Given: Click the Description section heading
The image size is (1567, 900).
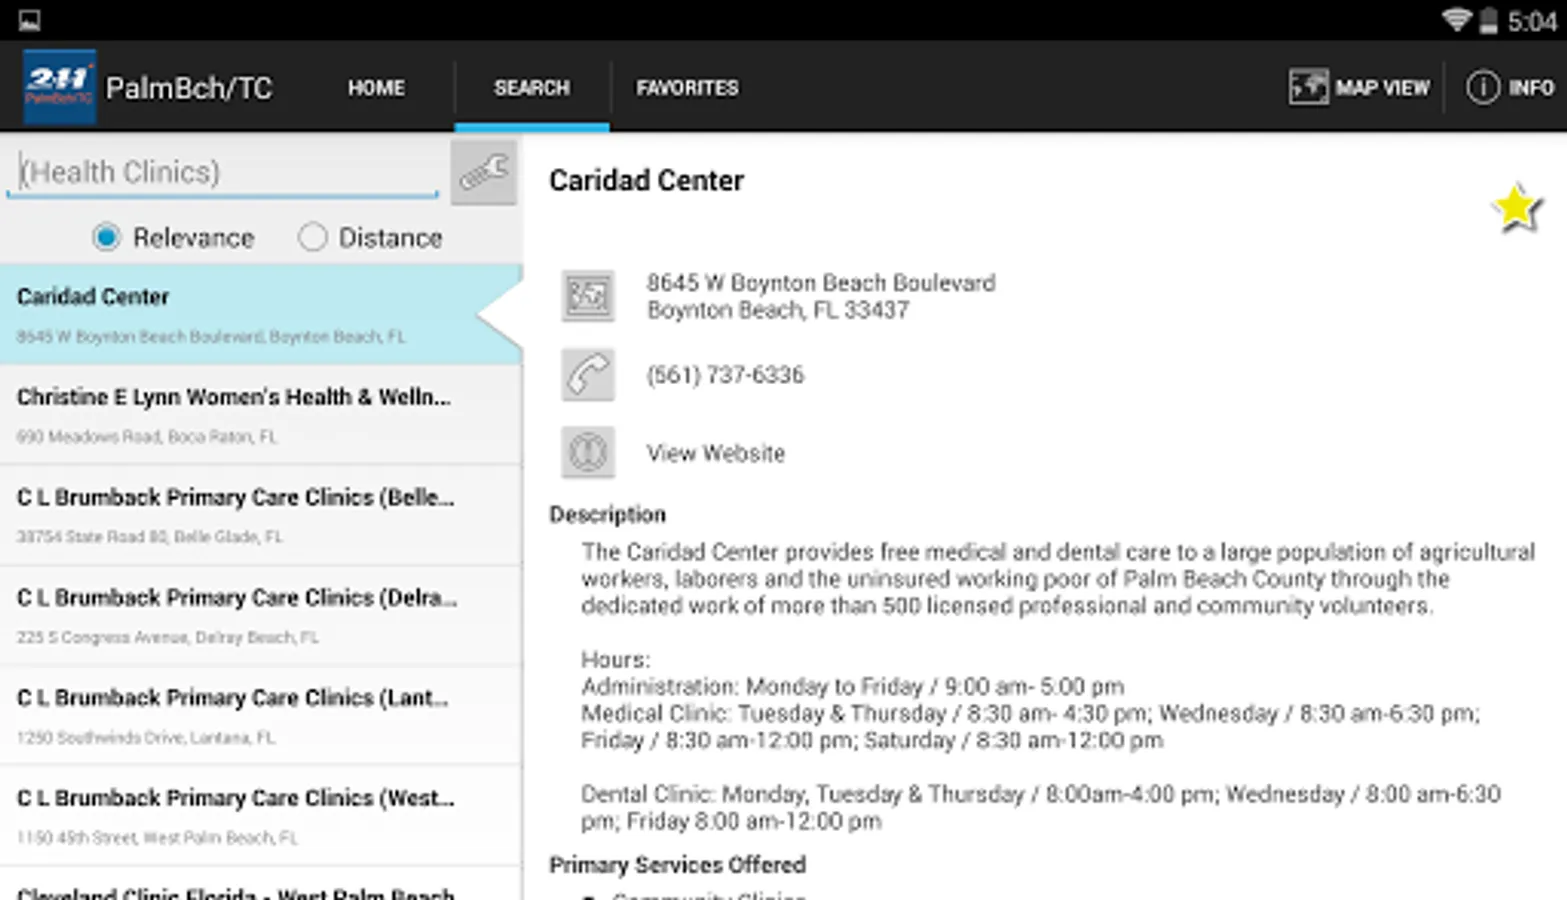Looking at the screenshot, I should [x=607, y=514].
